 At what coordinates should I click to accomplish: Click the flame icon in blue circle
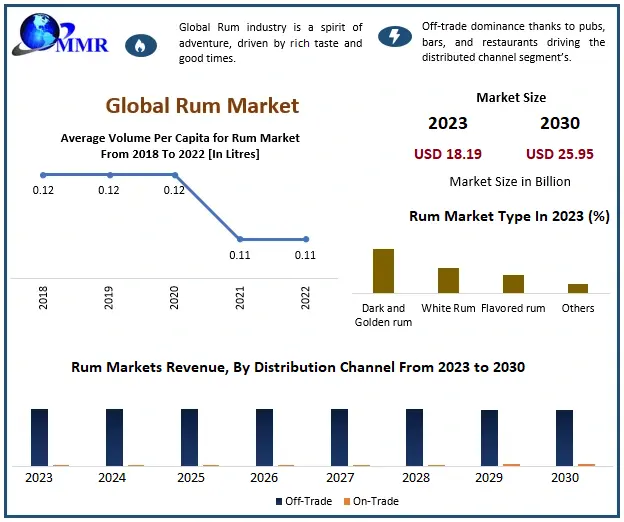tap(139, 45)
